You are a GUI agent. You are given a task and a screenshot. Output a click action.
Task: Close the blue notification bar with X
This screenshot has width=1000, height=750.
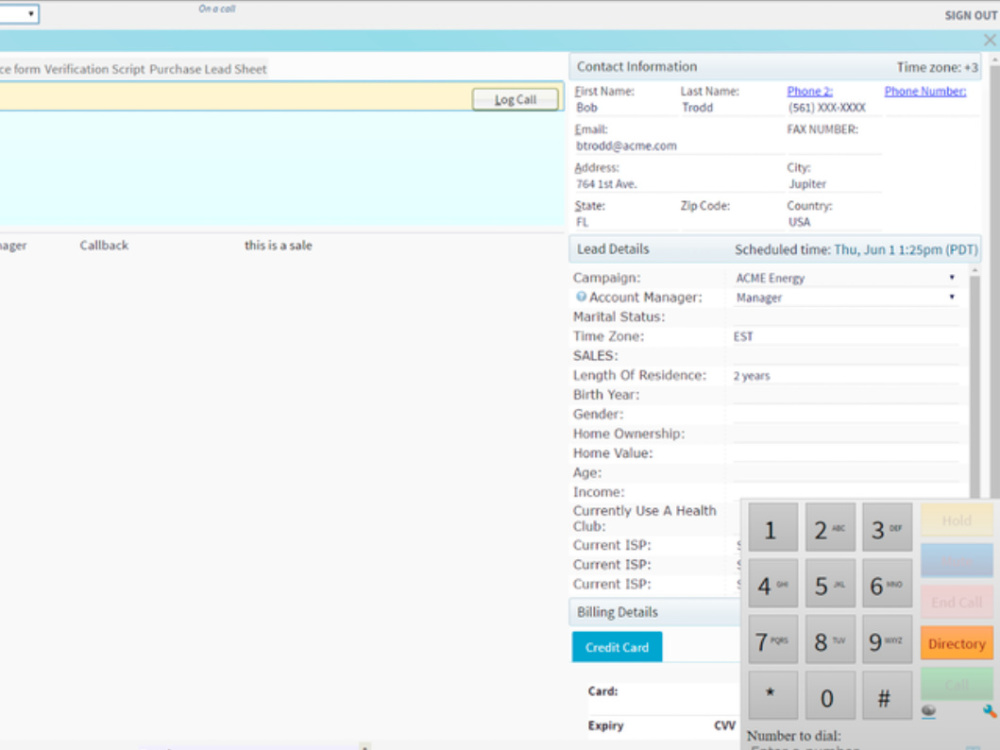pyautogui.click(x=989, y=41)
